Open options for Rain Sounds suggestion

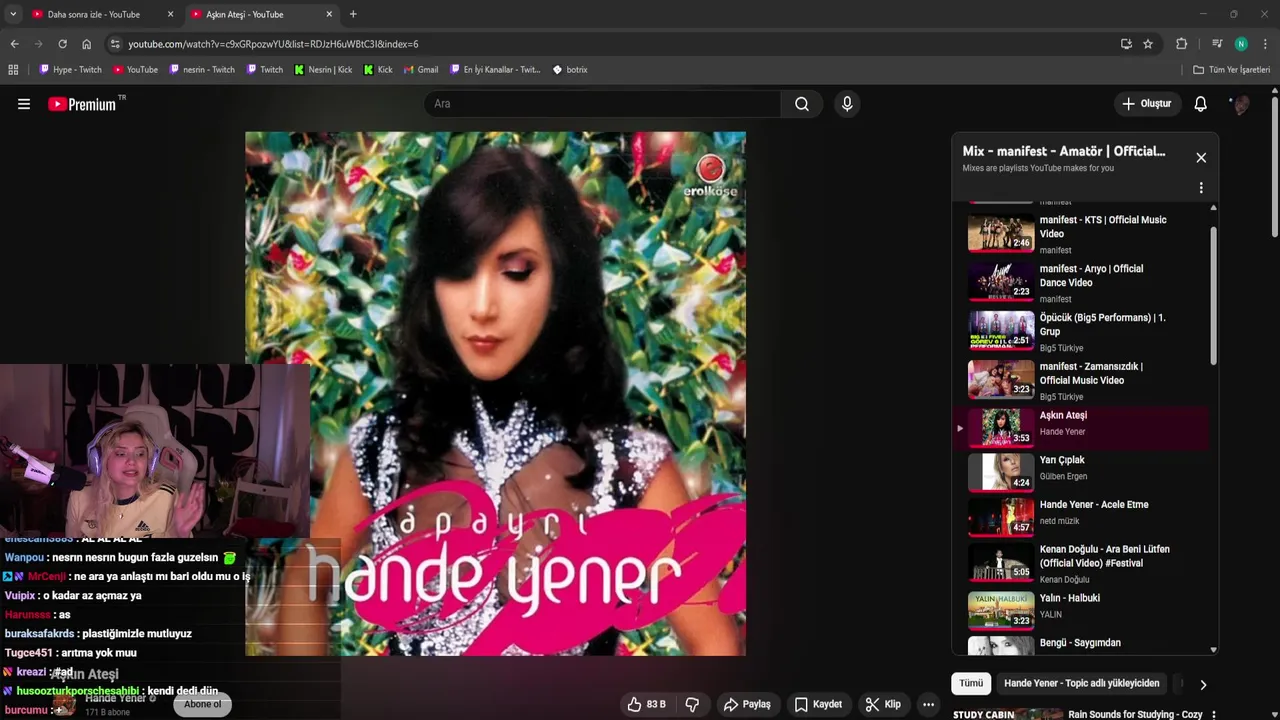coord(1213,715)
